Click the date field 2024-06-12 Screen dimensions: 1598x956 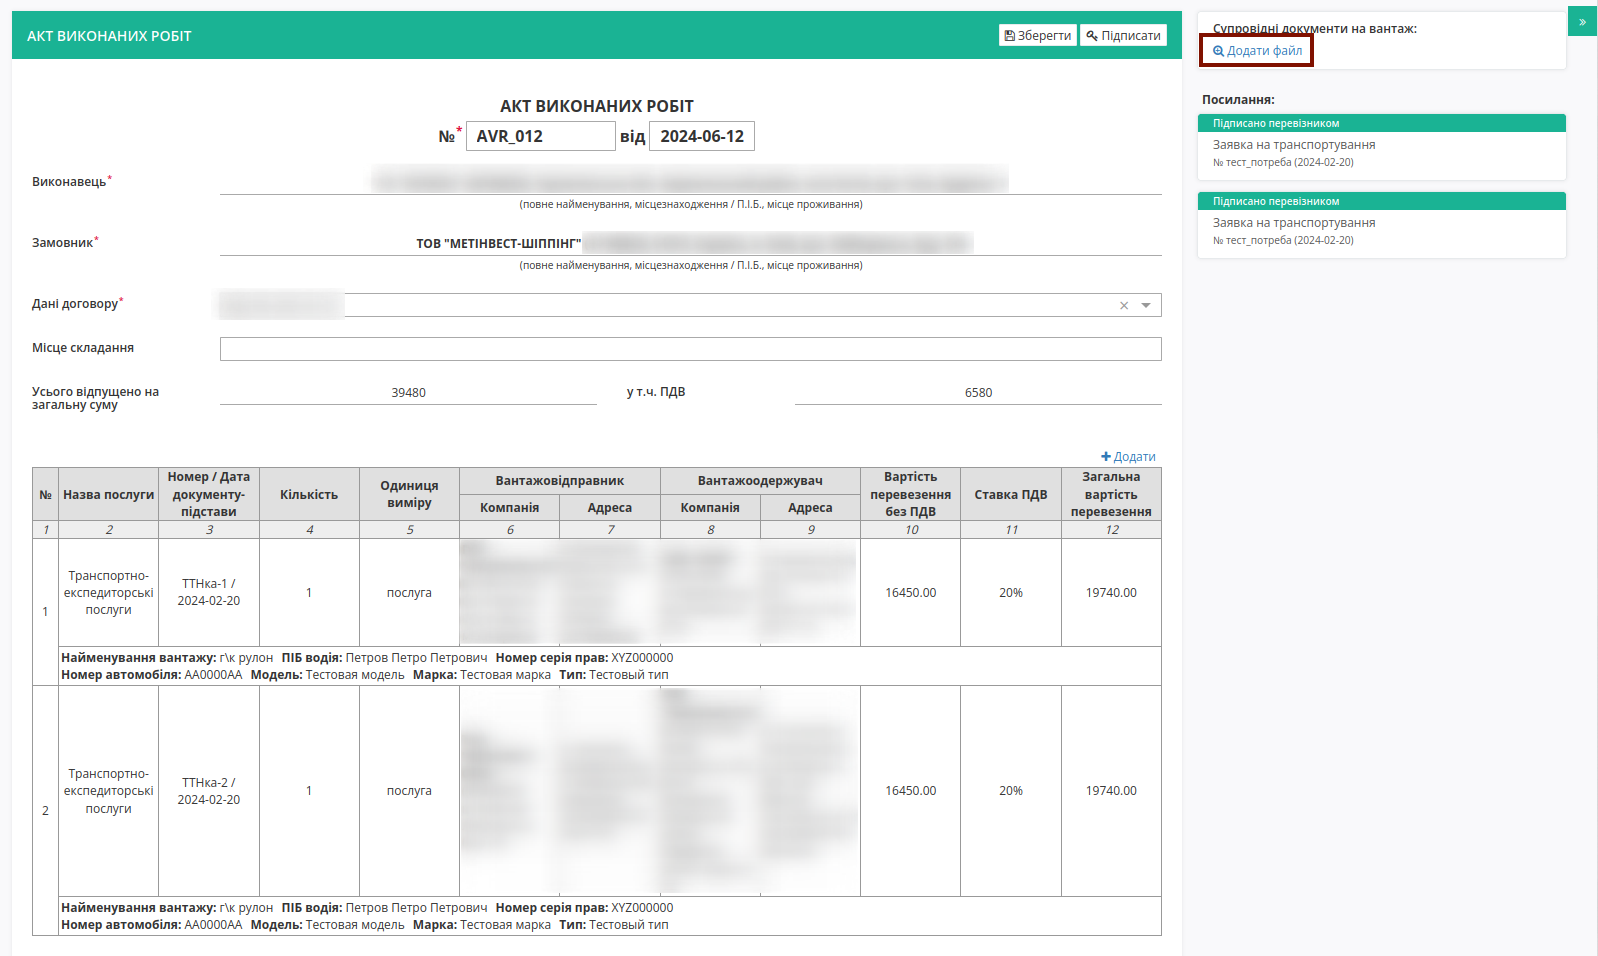coord(702,136)
